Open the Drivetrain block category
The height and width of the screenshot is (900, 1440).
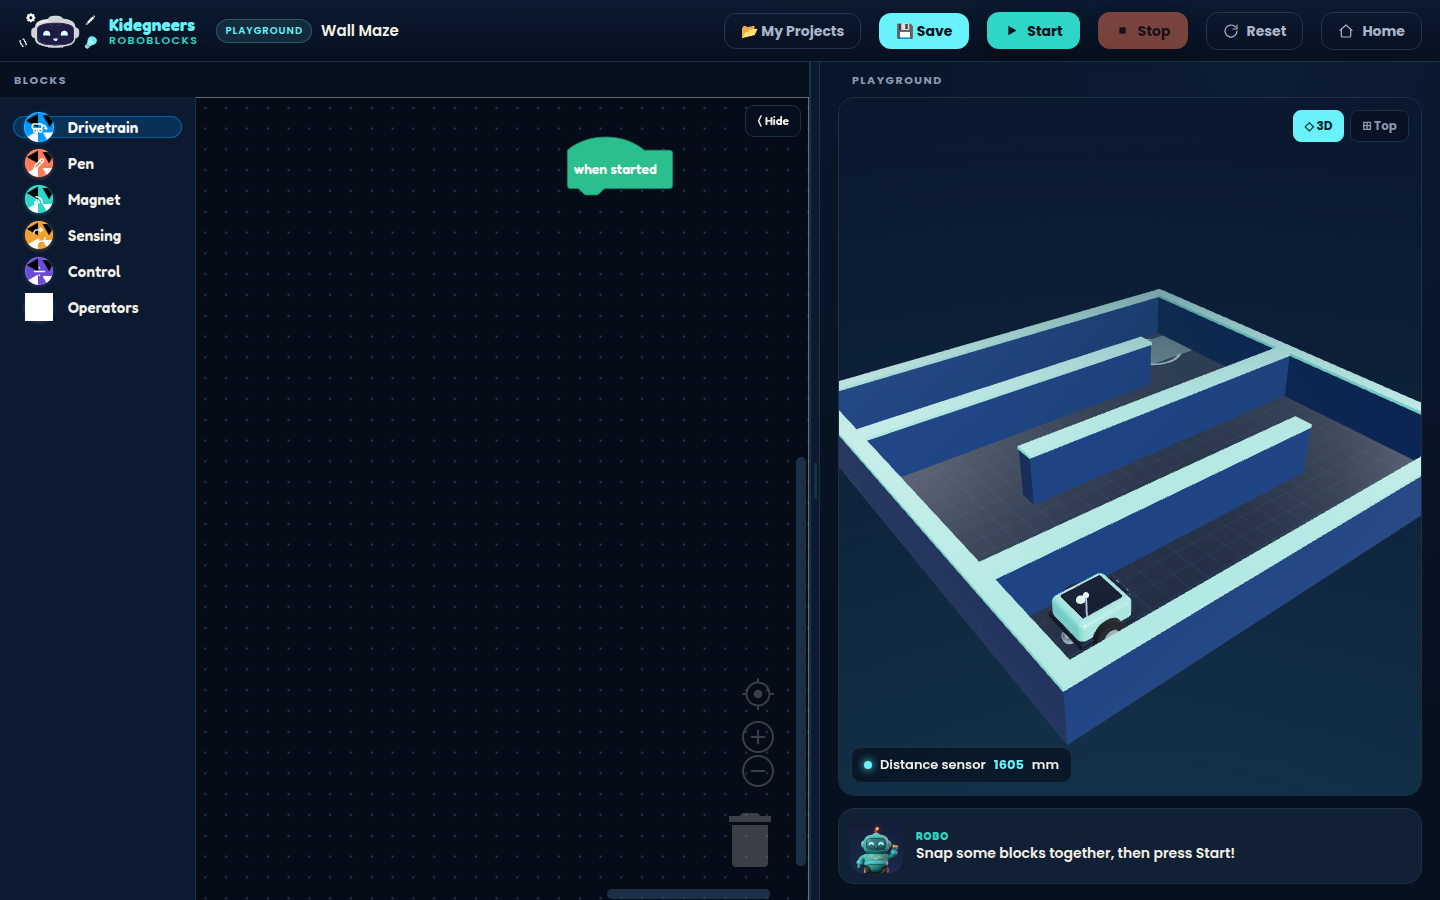98,127
